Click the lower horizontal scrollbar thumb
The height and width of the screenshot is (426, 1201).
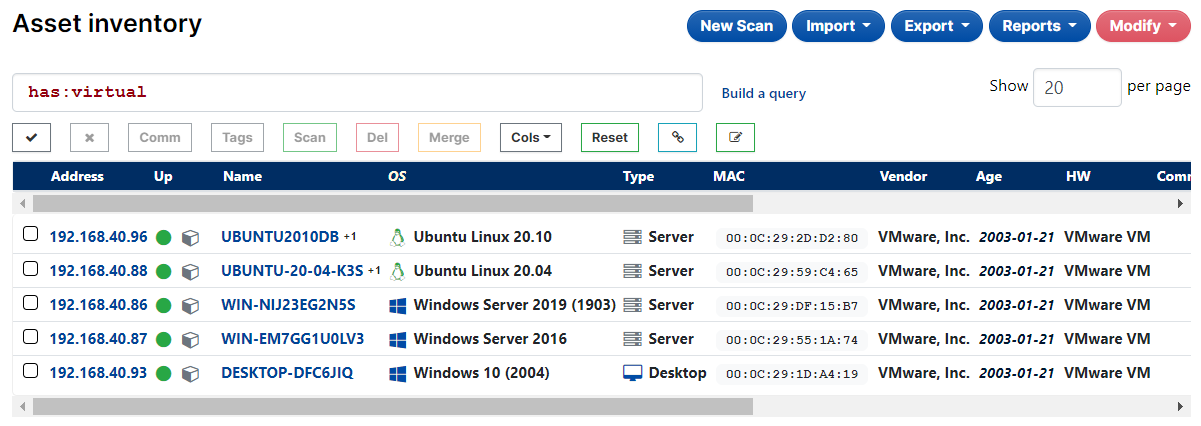(x=392, y=407)
